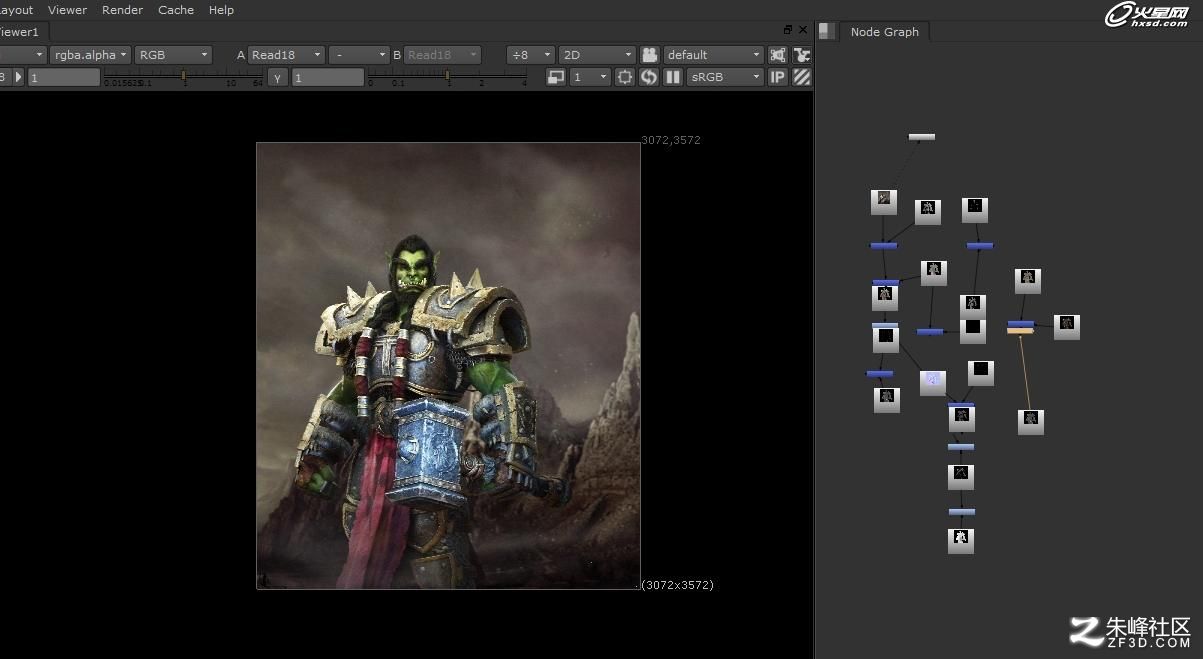The image size is (1203, 659).
Task: Select the top-left Read node thumbnail
Action: coord(883,202)
